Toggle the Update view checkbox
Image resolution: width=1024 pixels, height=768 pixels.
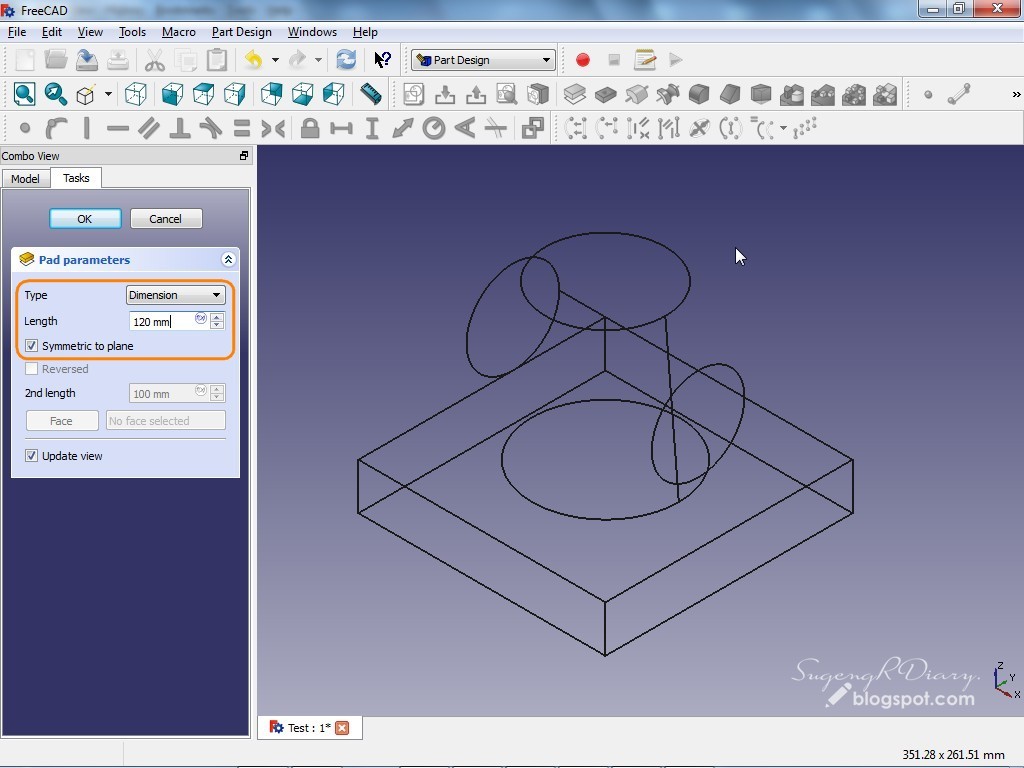[x=33, y=456]
